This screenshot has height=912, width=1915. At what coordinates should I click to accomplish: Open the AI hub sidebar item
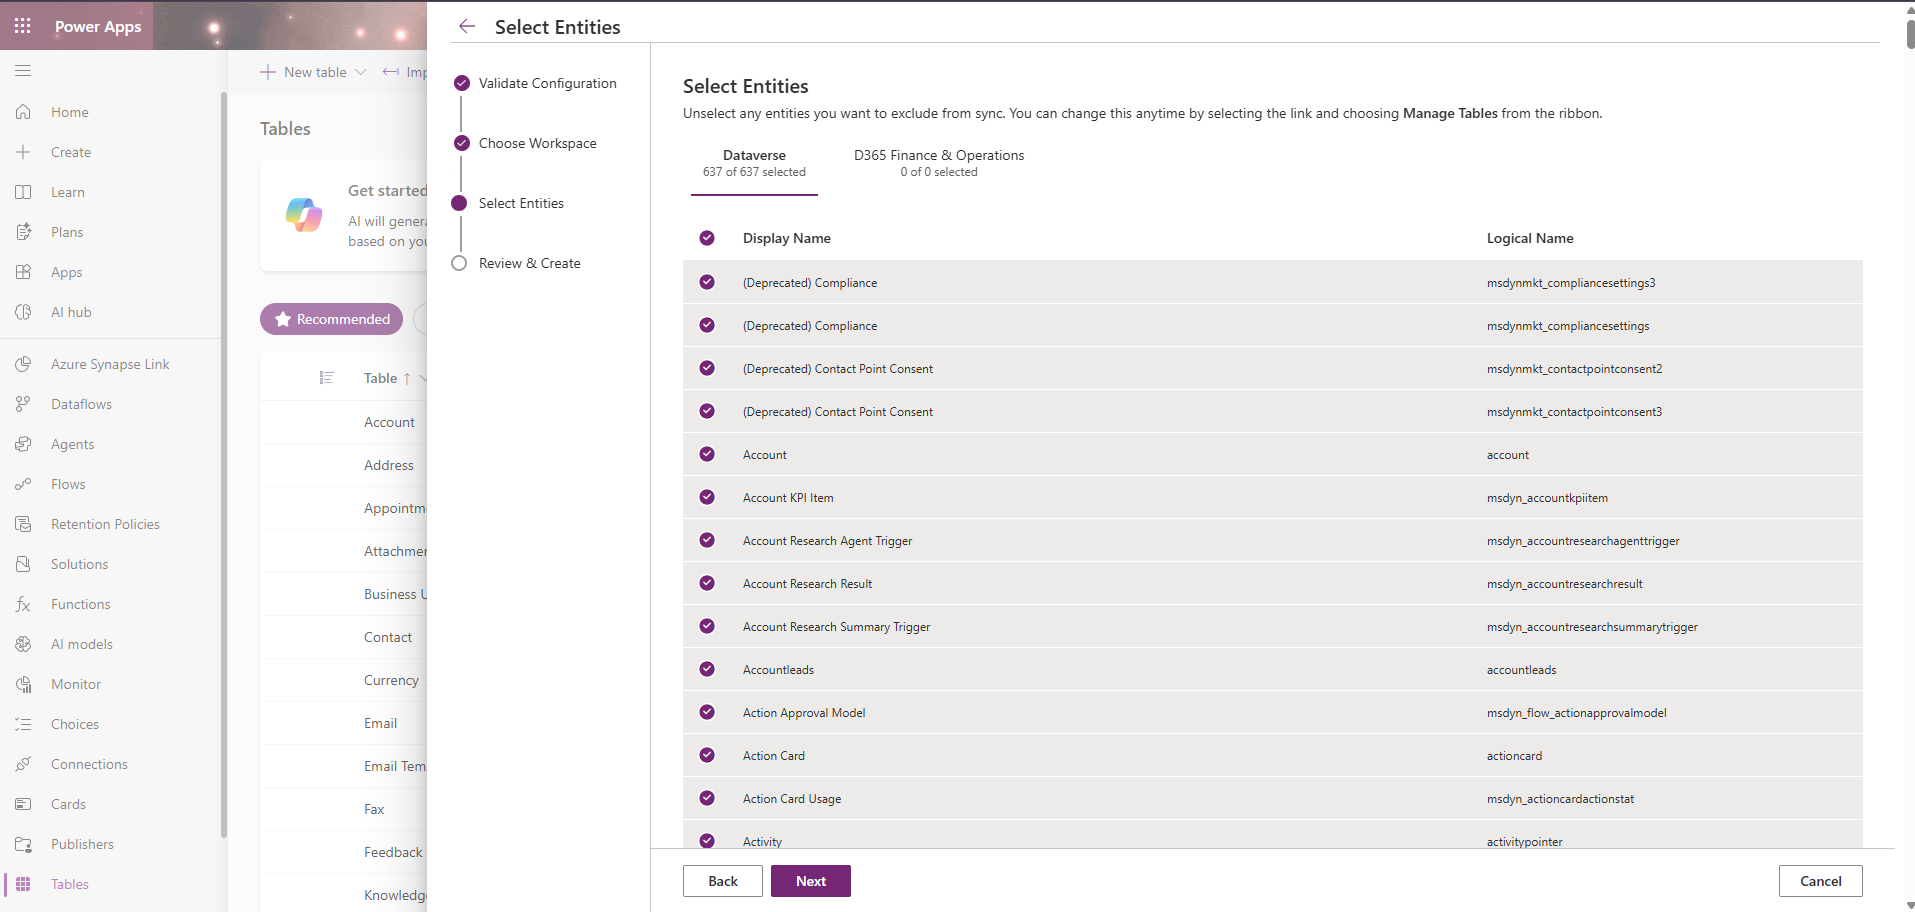click(71, 312)
